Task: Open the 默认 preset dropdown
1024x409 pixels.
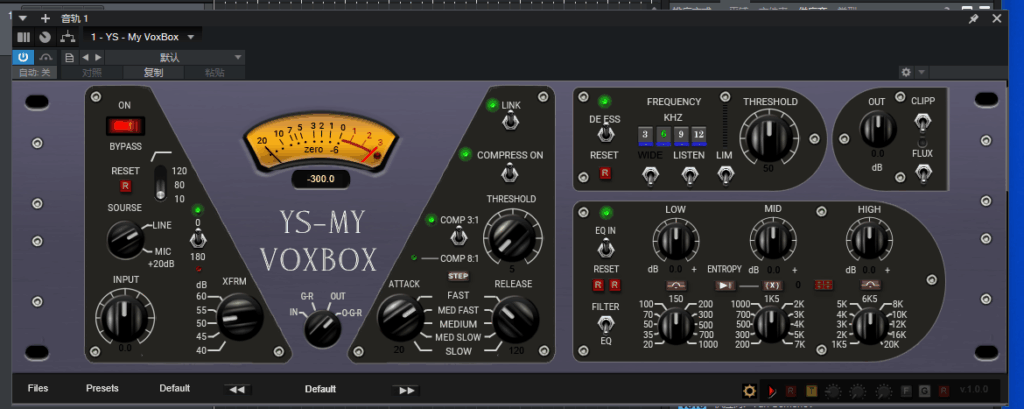Action: point(174,57)
